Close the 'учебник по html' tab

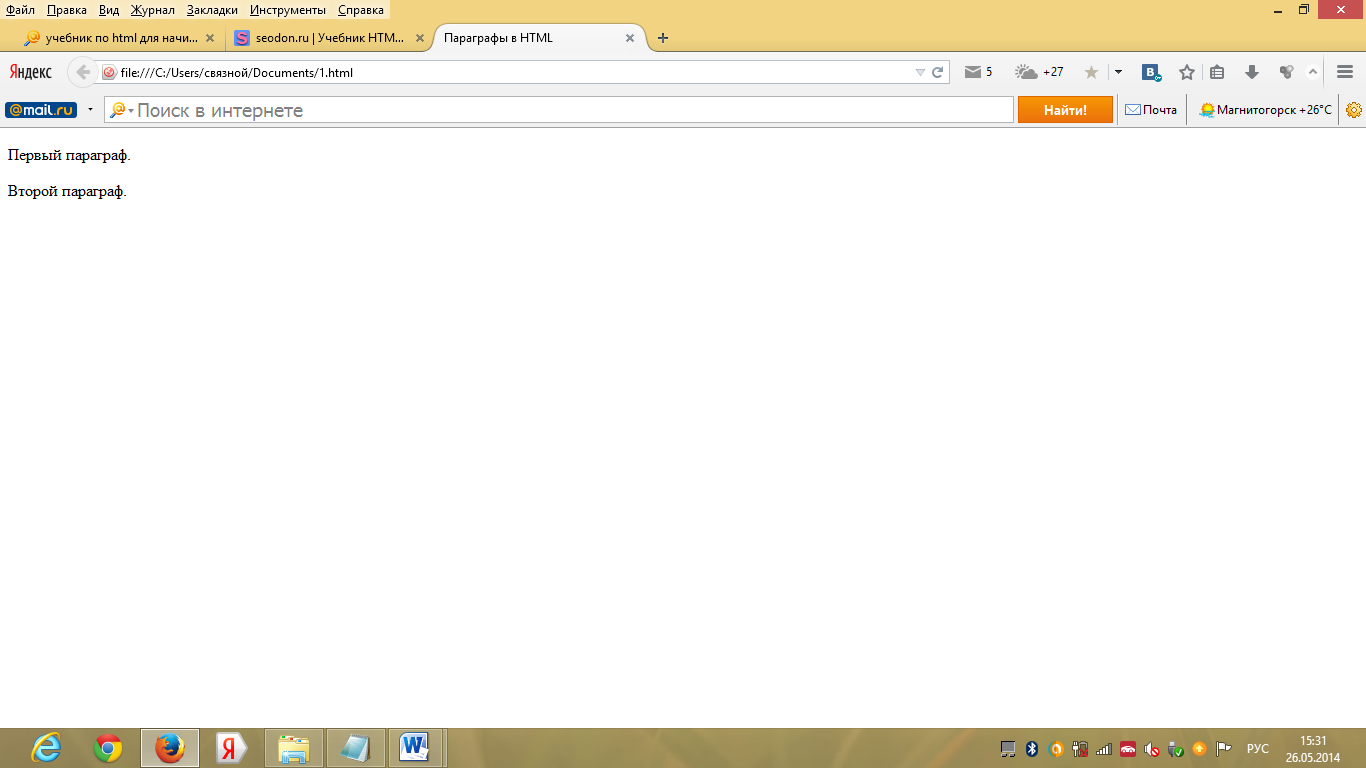(x=210, y=38)
